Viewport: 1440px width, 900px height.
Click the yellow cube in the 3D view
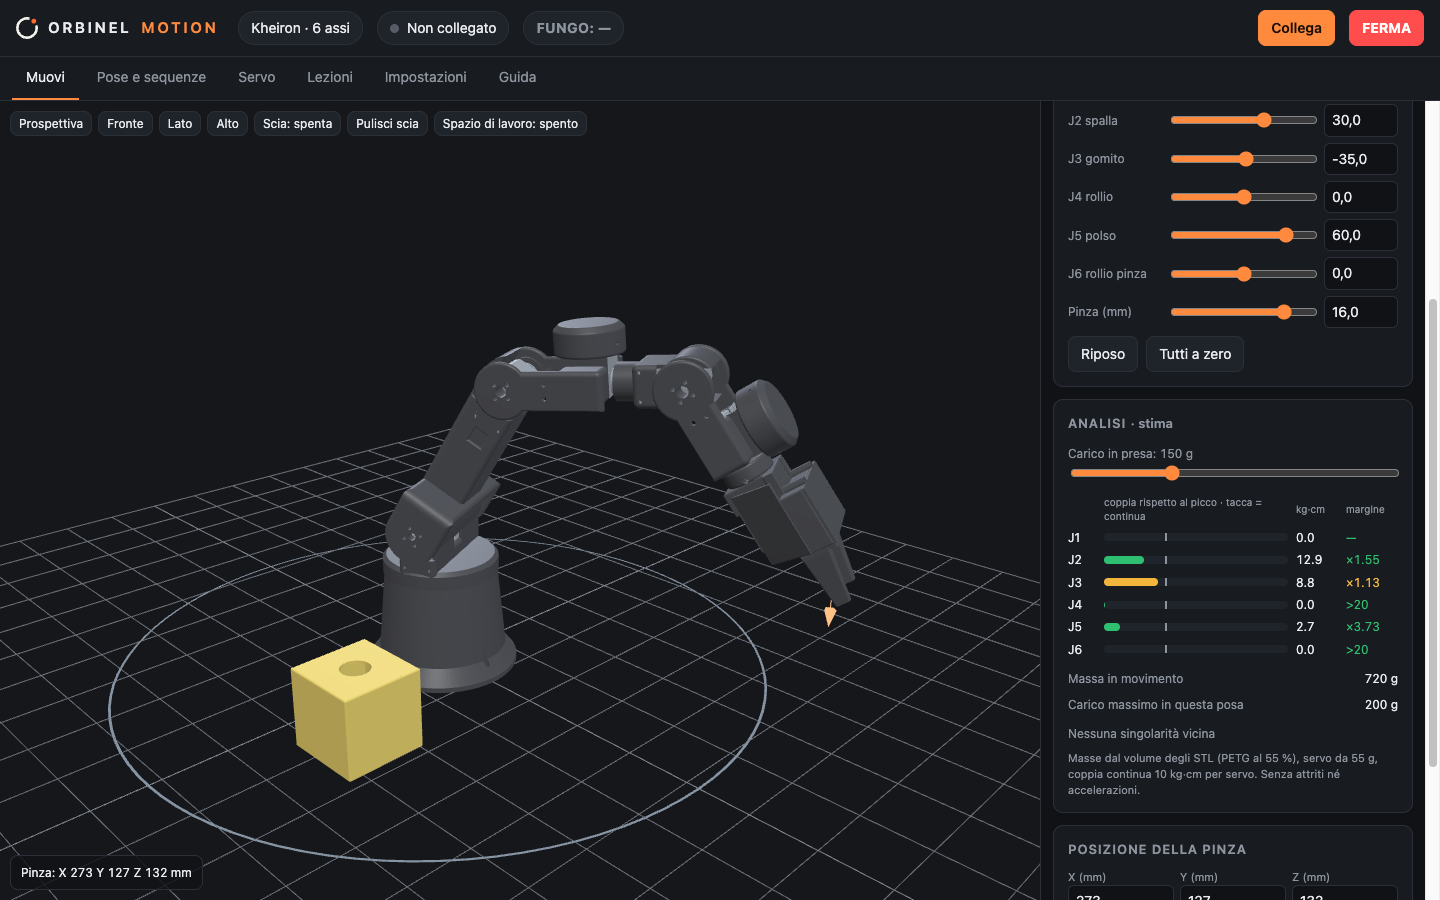coord(356,710)
